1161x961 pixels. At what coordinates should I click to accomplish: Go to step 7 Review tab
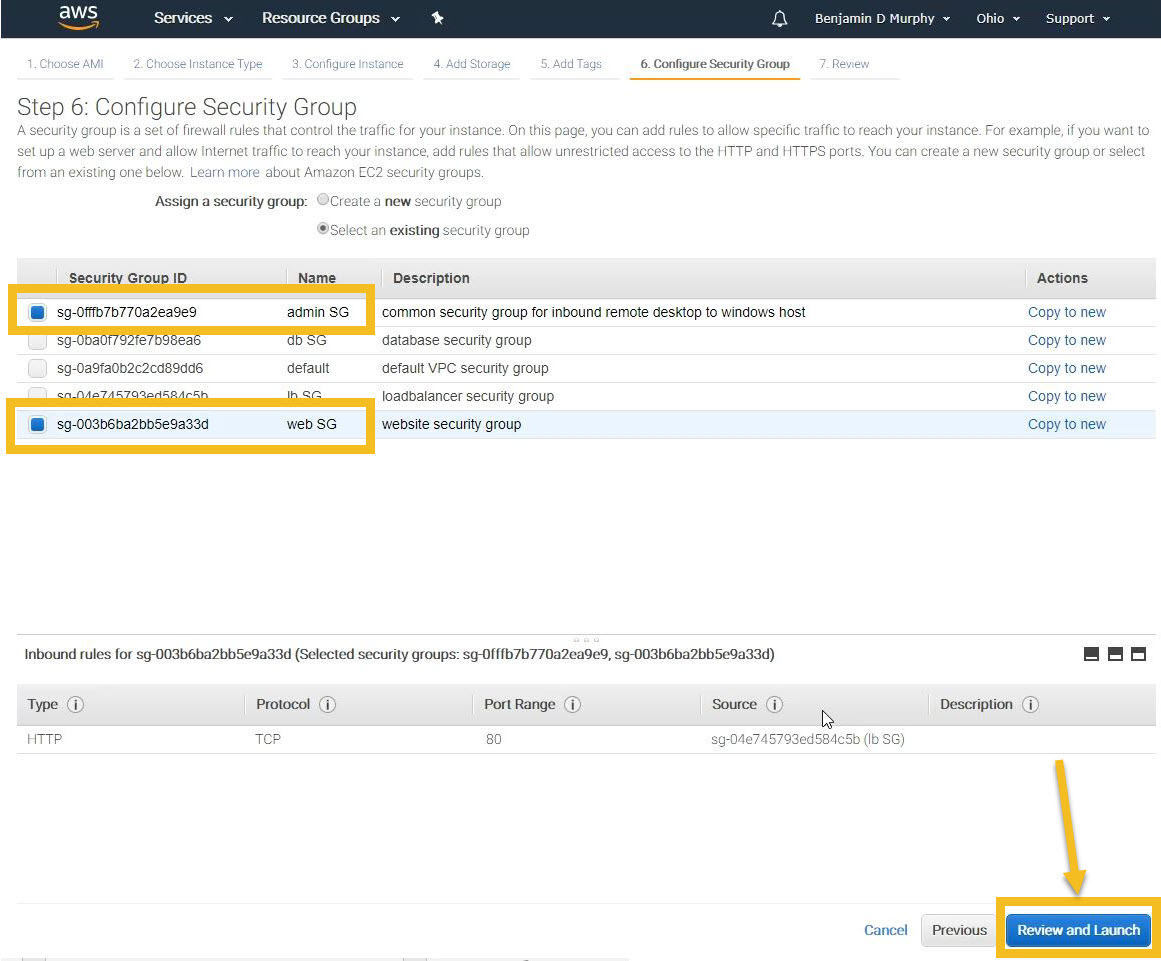(844, 64)
